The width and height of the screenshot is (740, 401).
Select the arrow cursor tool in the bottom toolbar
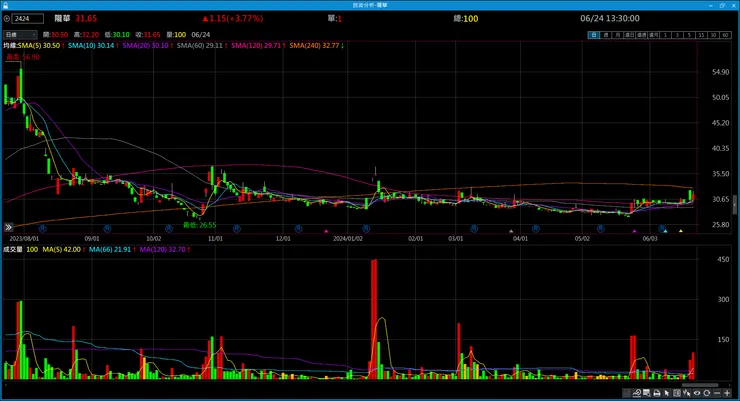tap(667, 393)
